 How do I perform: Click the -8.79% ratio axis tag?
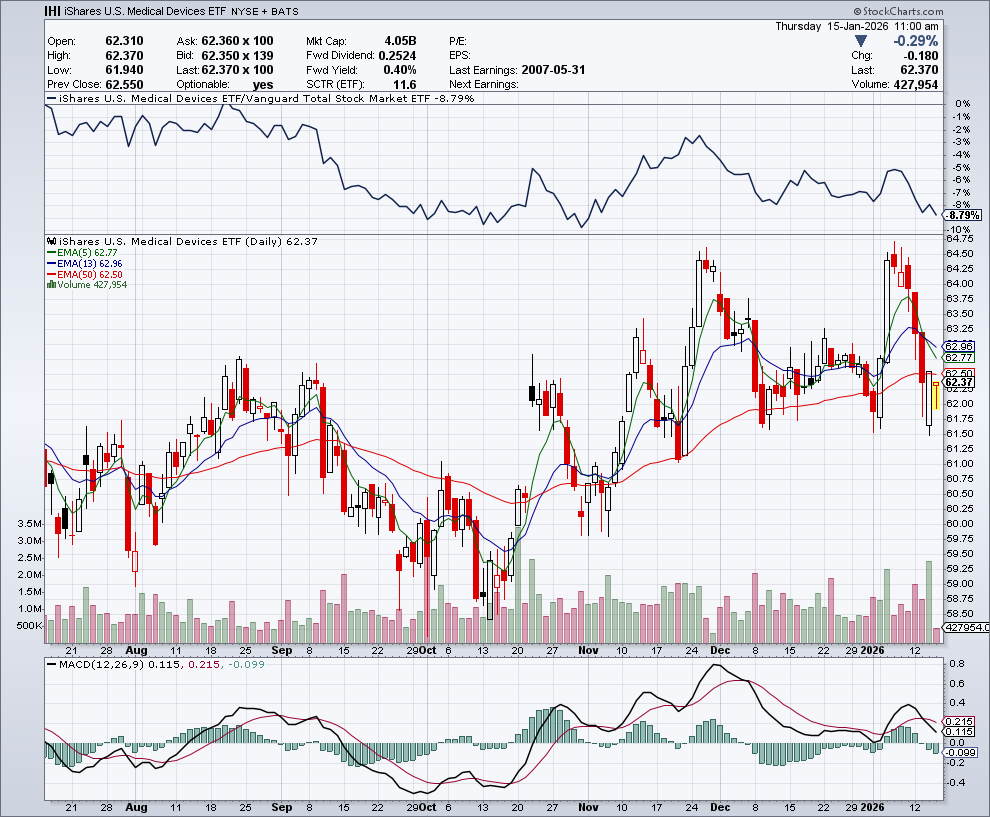coord(963,215)
